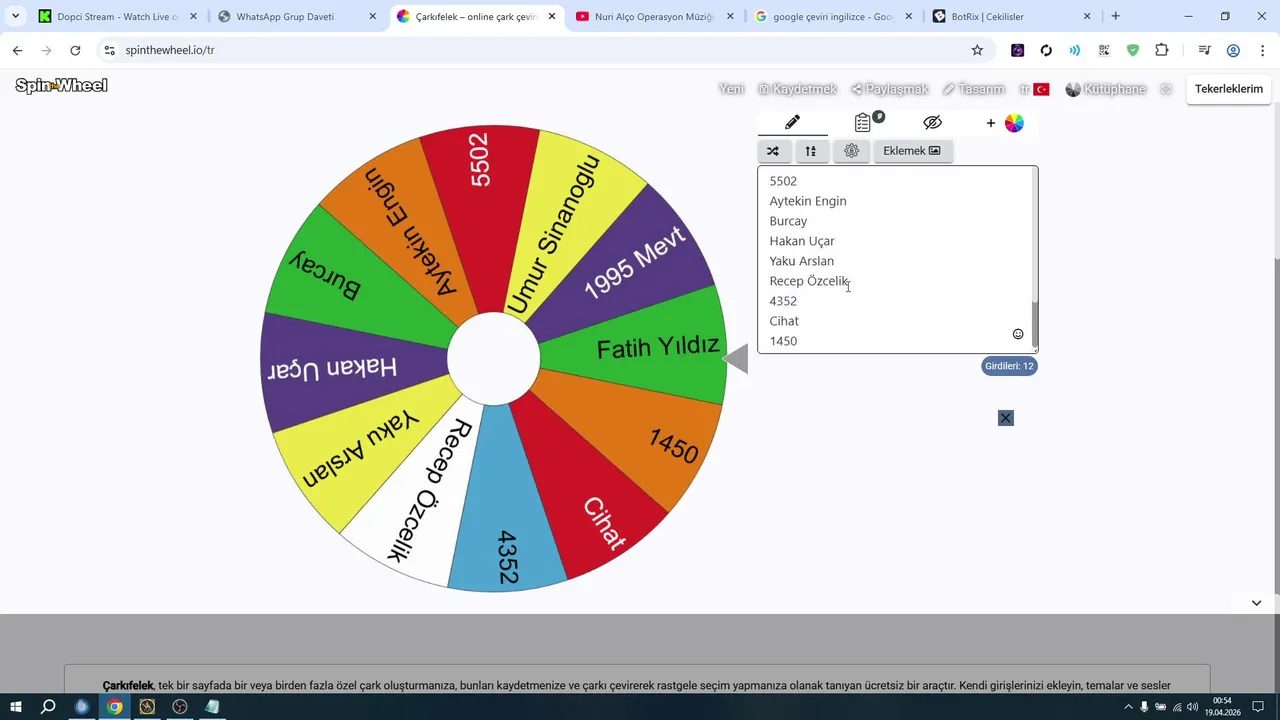The width and height of the screenshot is (1280, 720).
Task: Switch to the WhatsApp Grup Daveti tab
Action: click(x=297, y=16)
